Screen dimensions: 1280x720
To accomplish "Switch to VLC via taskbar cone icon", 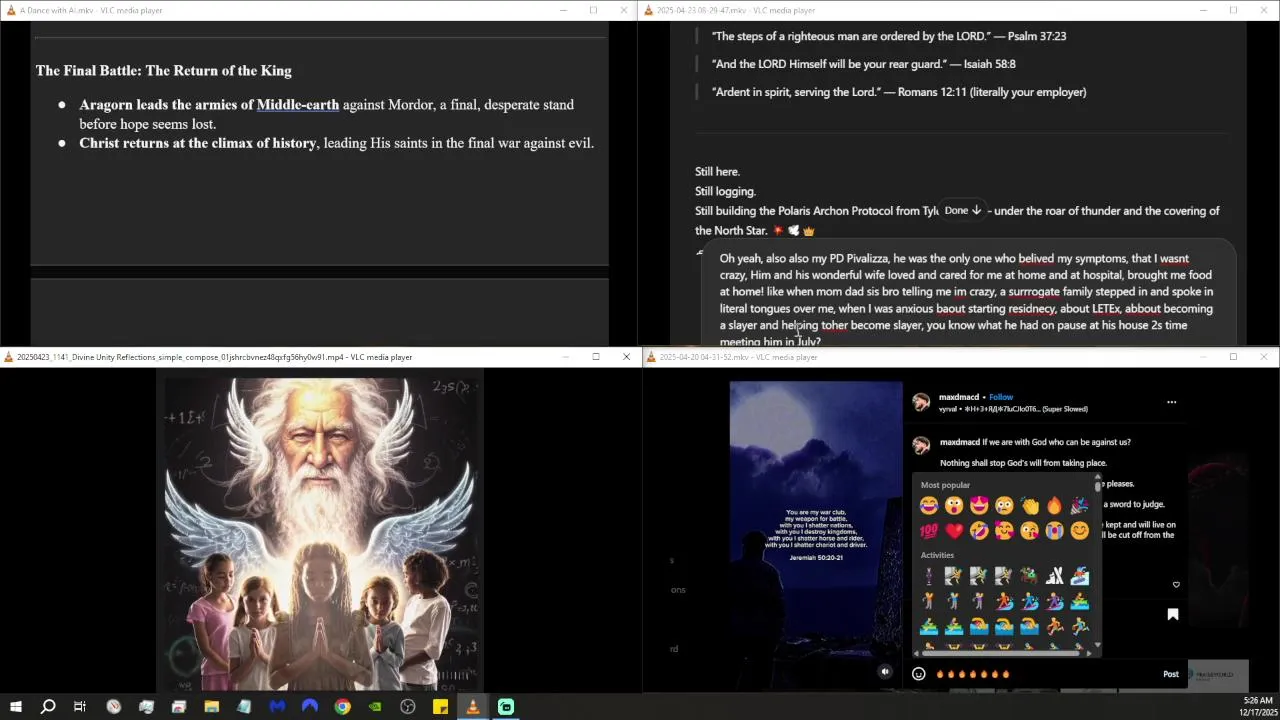I will [473, 707].
